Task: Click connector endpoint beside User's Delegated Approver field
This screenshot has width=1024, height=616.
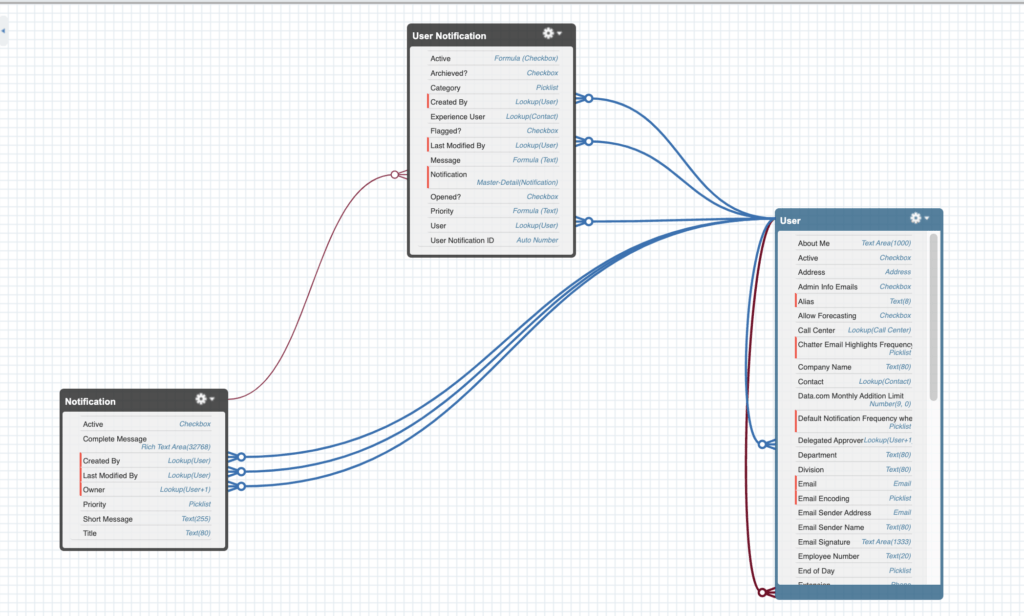Action: [763, 444]
